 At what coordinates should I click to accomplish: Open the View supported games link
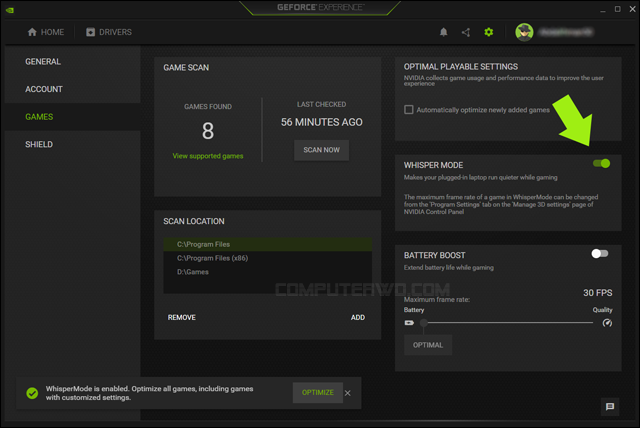[208, 156]
